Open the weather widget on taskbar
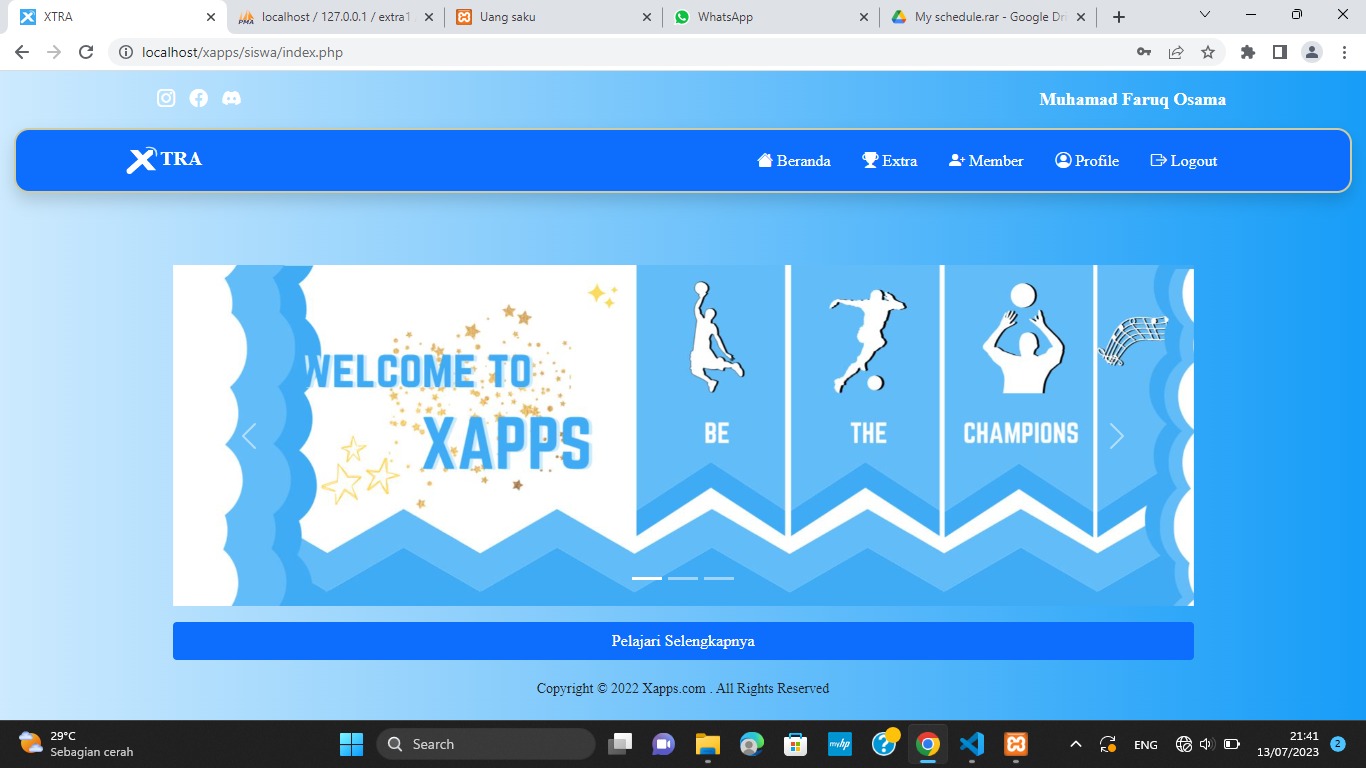Image resolution: width=1366 pixels, height=768 pixels. (76, 744)
